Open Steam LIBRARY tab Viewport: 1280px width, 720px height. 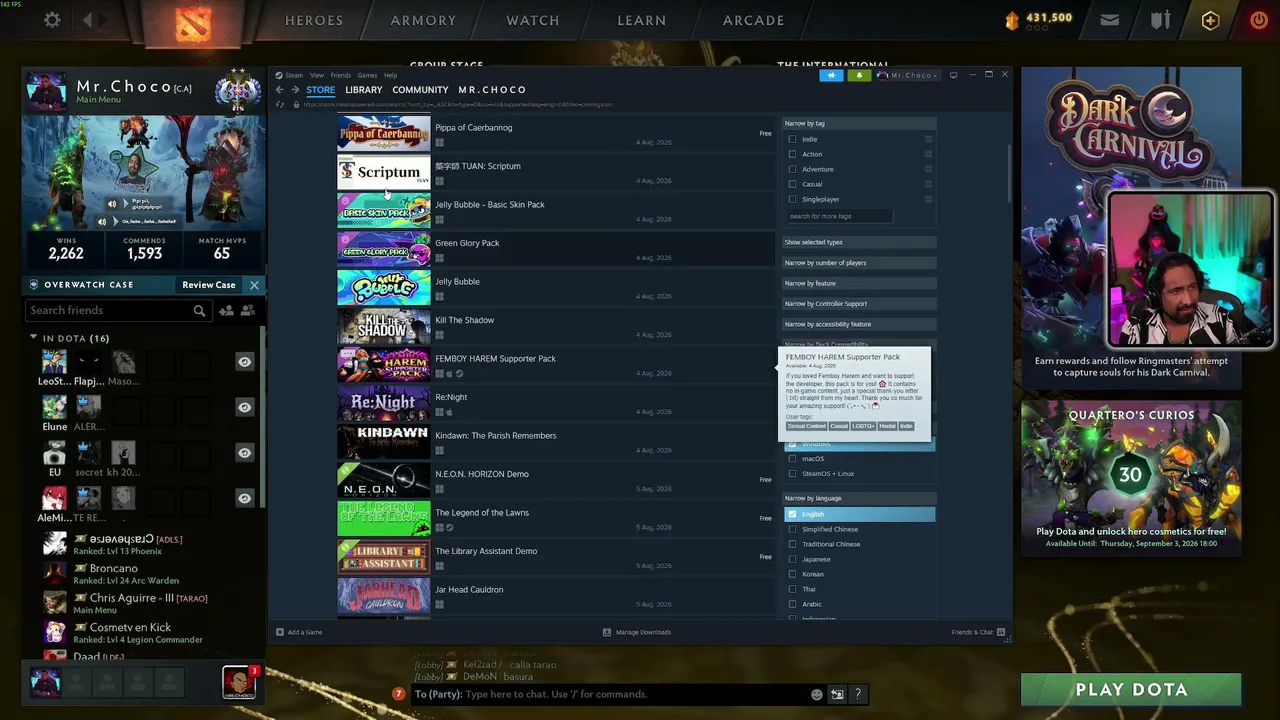click(363, 90)
